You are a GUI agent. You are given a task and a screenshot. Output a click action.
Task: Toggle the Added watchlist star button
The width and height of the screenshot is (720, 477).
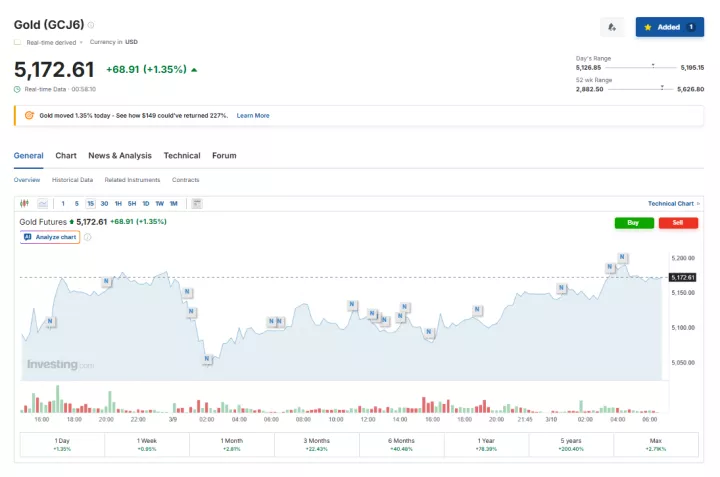pyautogui.click(x=669, y=27)
